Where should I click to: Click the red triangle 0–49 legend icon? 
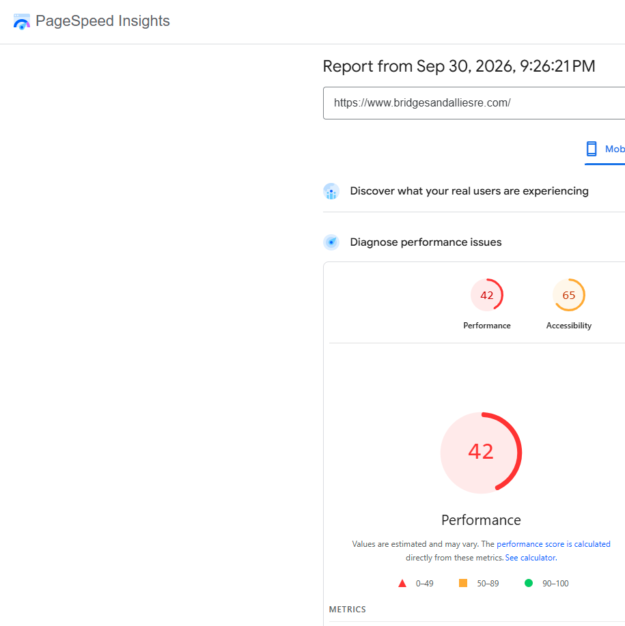(x=402, y=584)
